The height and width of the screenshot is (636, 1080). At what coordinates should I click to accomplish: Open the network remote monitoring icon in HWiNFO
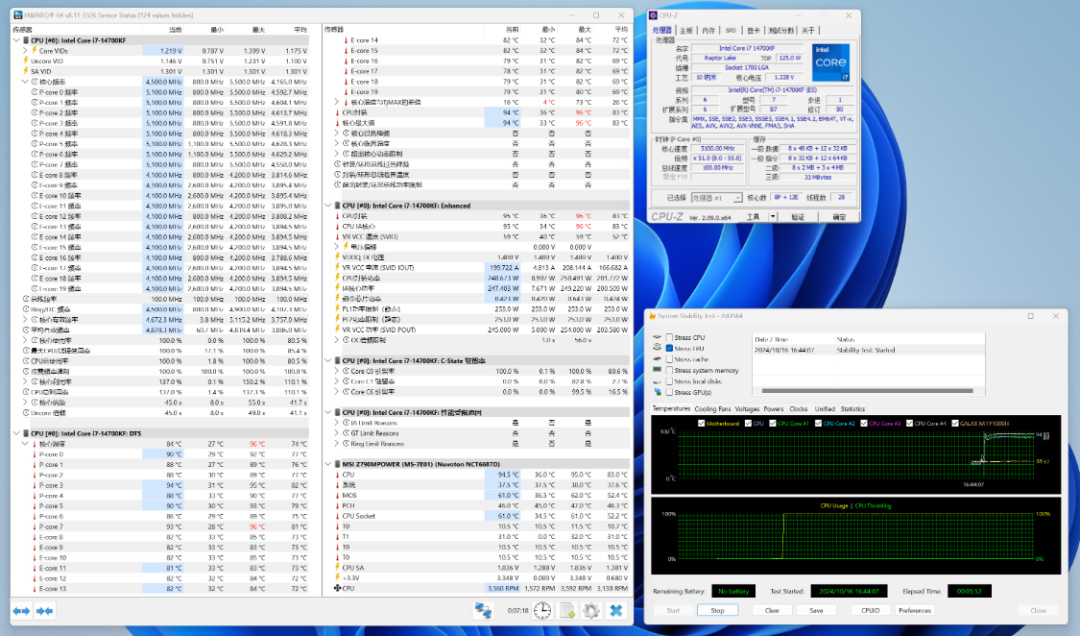click(x=483, y=610)
